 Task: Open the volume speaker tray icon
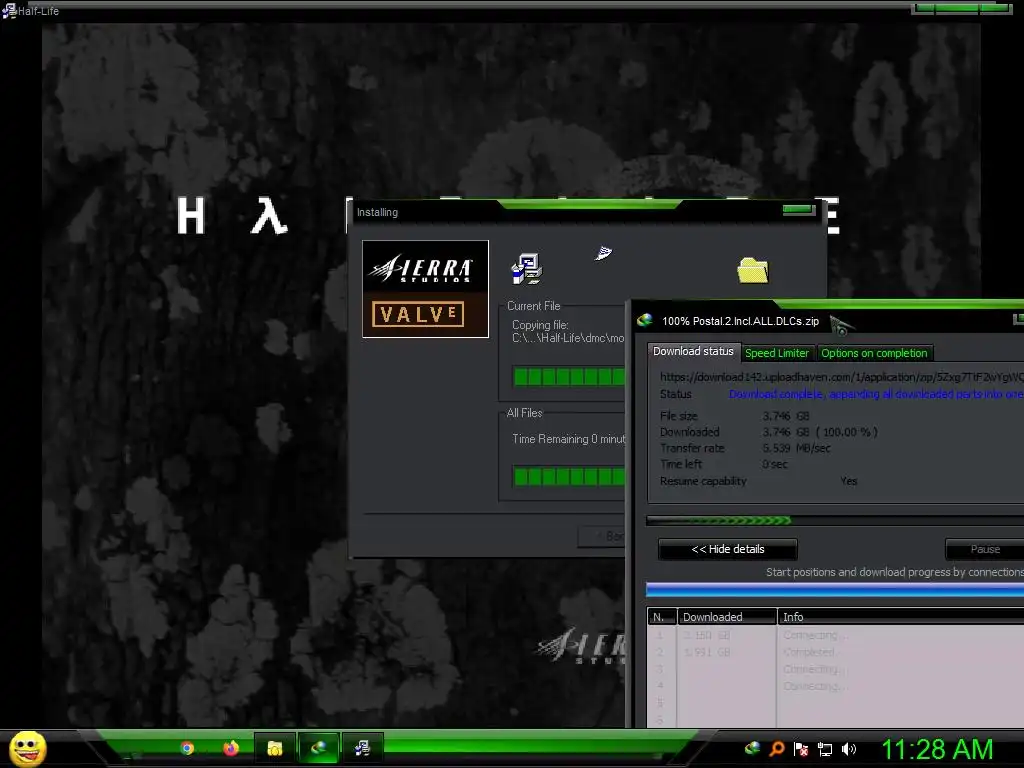tap(849, 749)
